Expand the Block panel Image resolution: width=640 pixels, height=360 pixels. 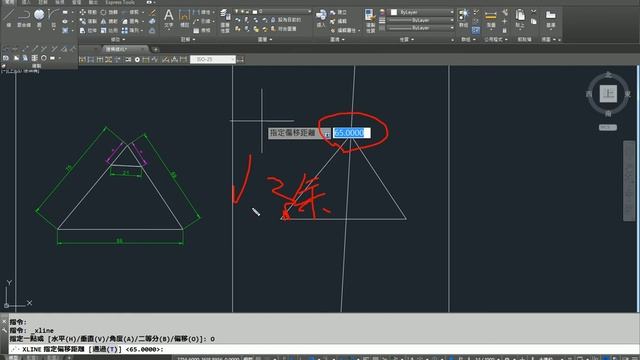pyautogui.click(x=337, y=40)
